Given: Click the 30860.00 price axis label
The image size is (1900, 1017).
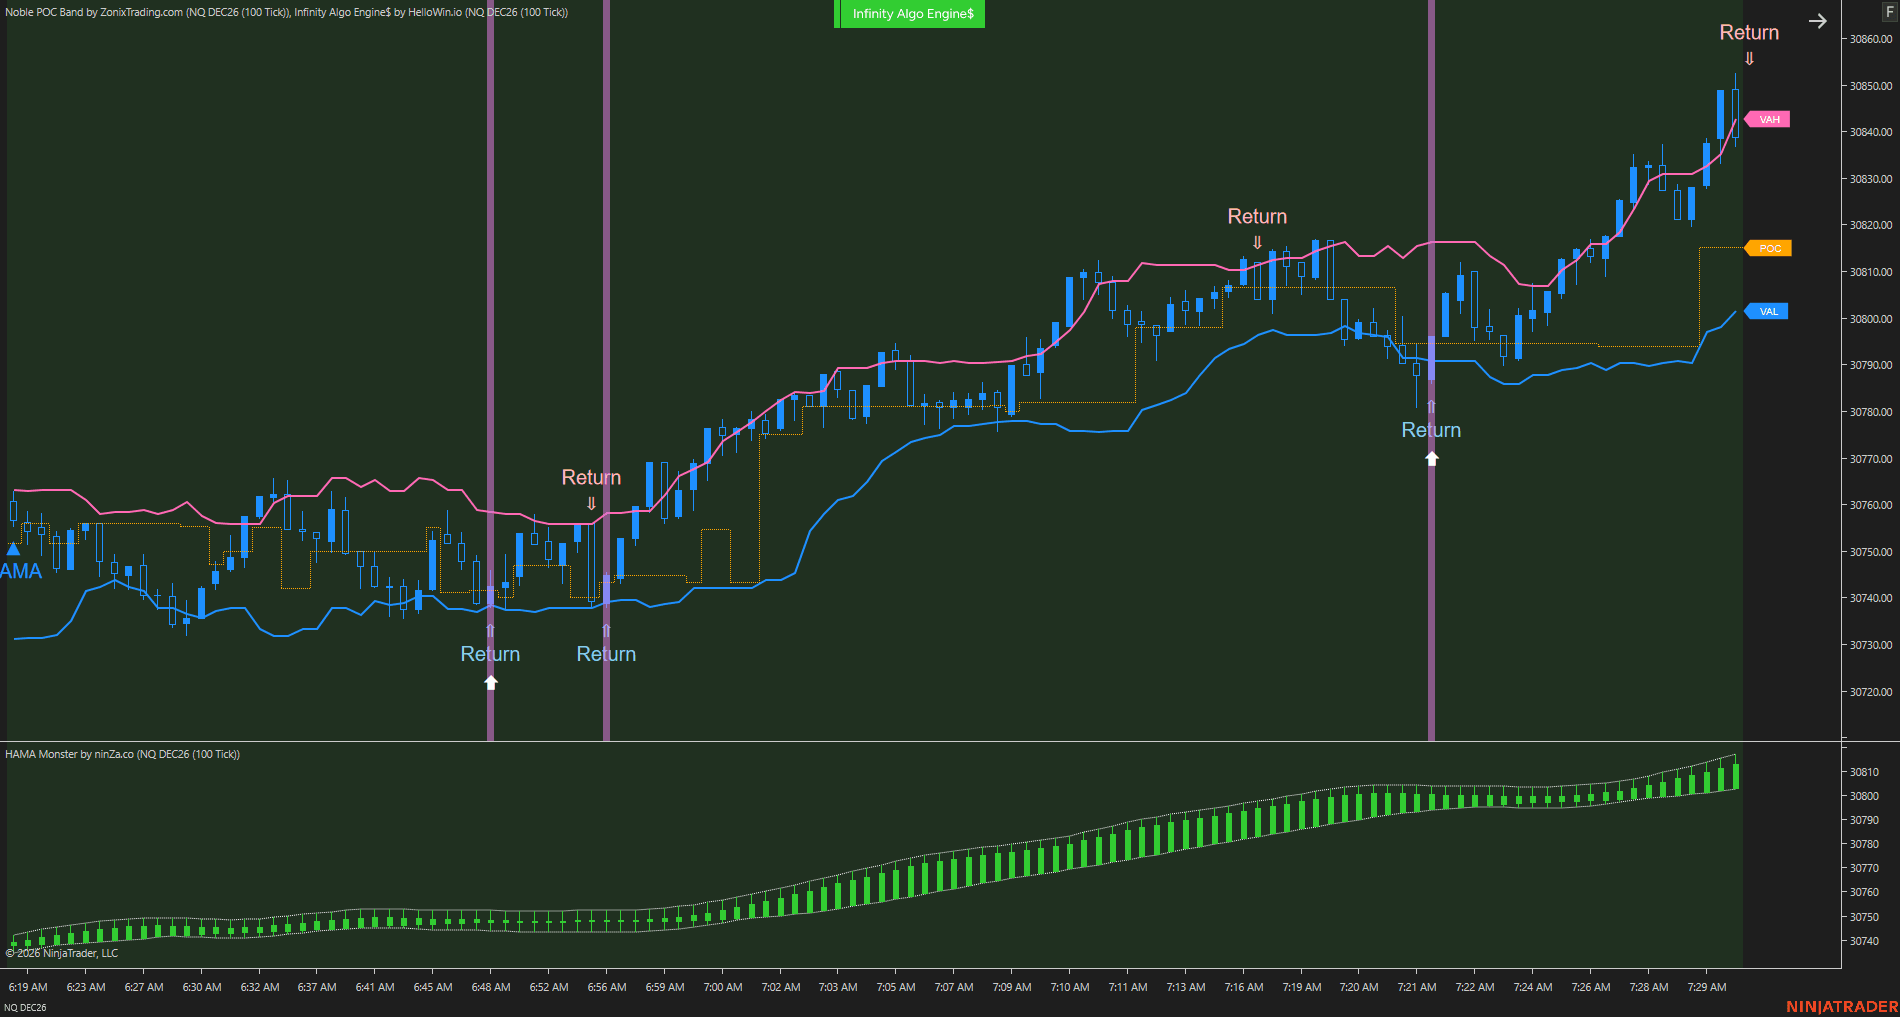Looking at the screenshot, I should (x=1871, y=39).
